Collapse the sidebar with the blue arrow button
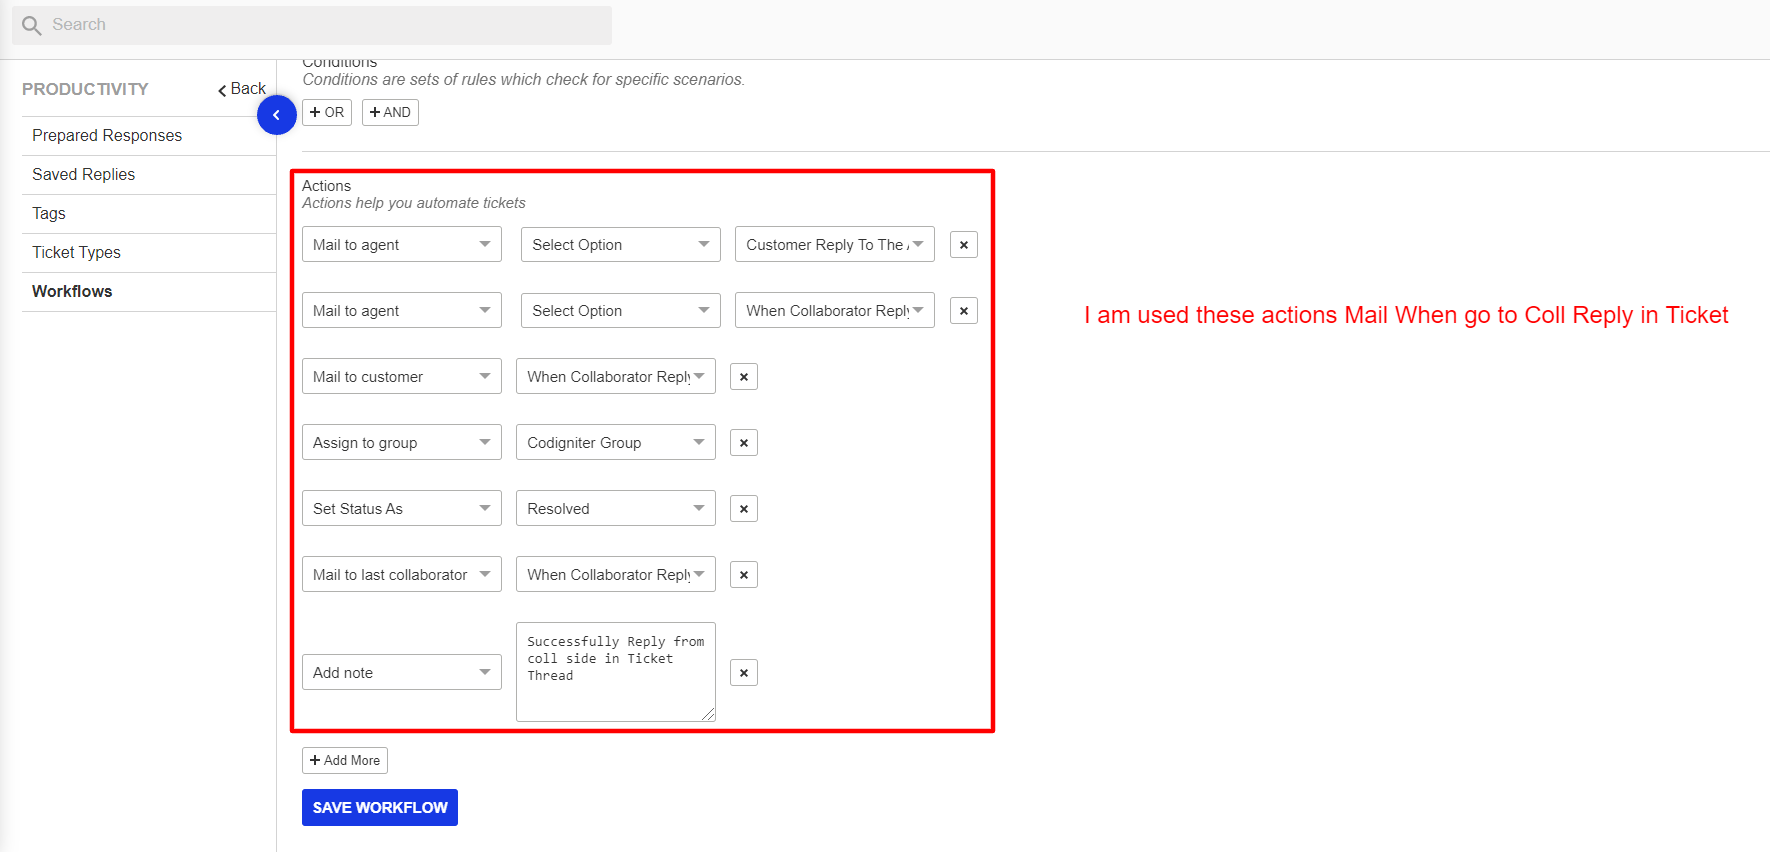 point(276,115)
